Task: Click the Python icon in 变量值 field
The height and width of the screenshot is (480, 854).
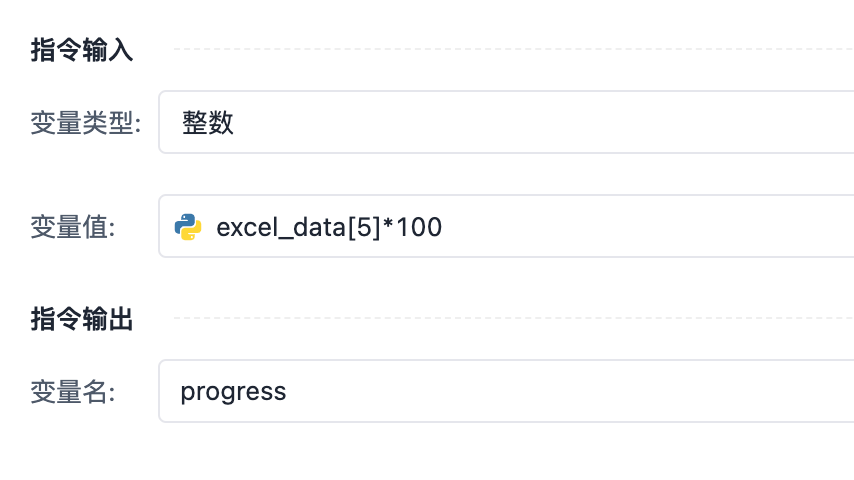Action: point(188,227)
